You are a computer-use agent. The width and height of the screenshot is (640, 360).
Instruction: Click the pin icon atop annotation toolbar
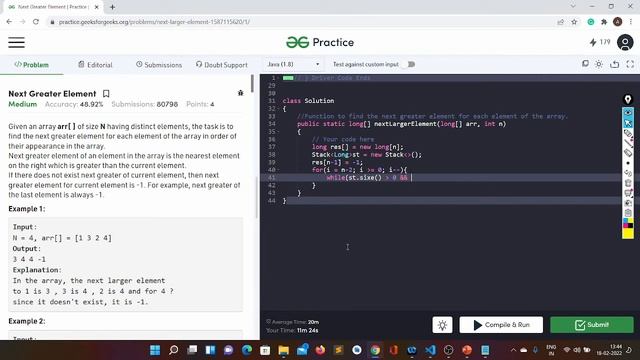click(x=628, y=99)
